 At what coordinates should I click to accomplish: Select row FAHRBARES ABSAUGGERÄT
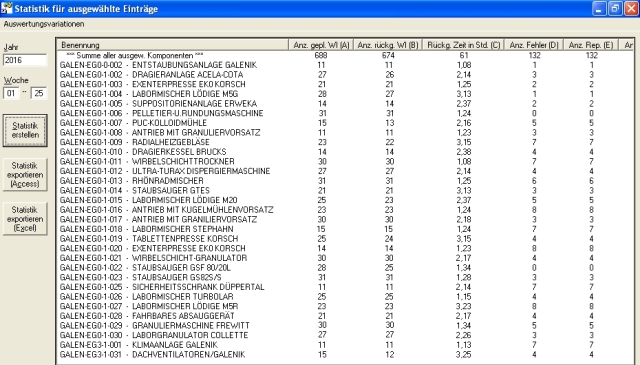[x=344, y=316]
